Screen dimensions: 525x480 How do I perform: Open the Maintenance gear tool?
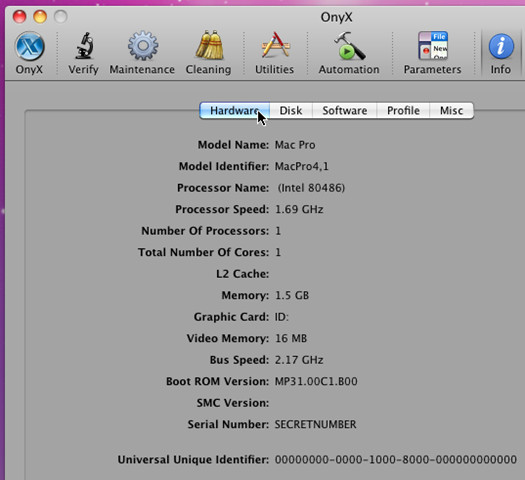tap(142, 53)
